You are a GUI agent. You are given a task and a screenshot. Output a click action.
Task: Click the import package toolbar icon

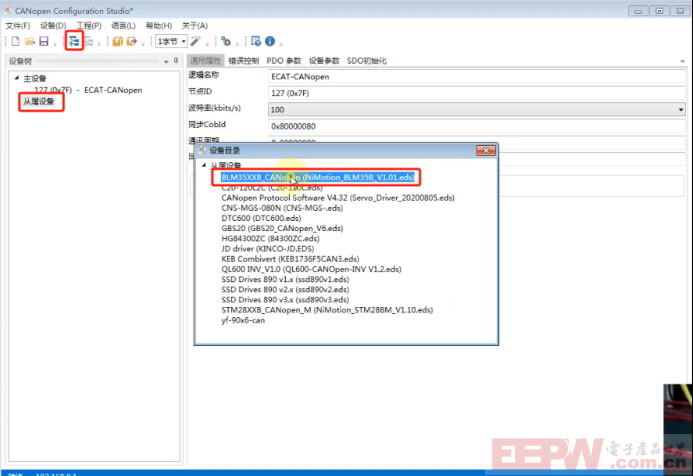[118, 41]
